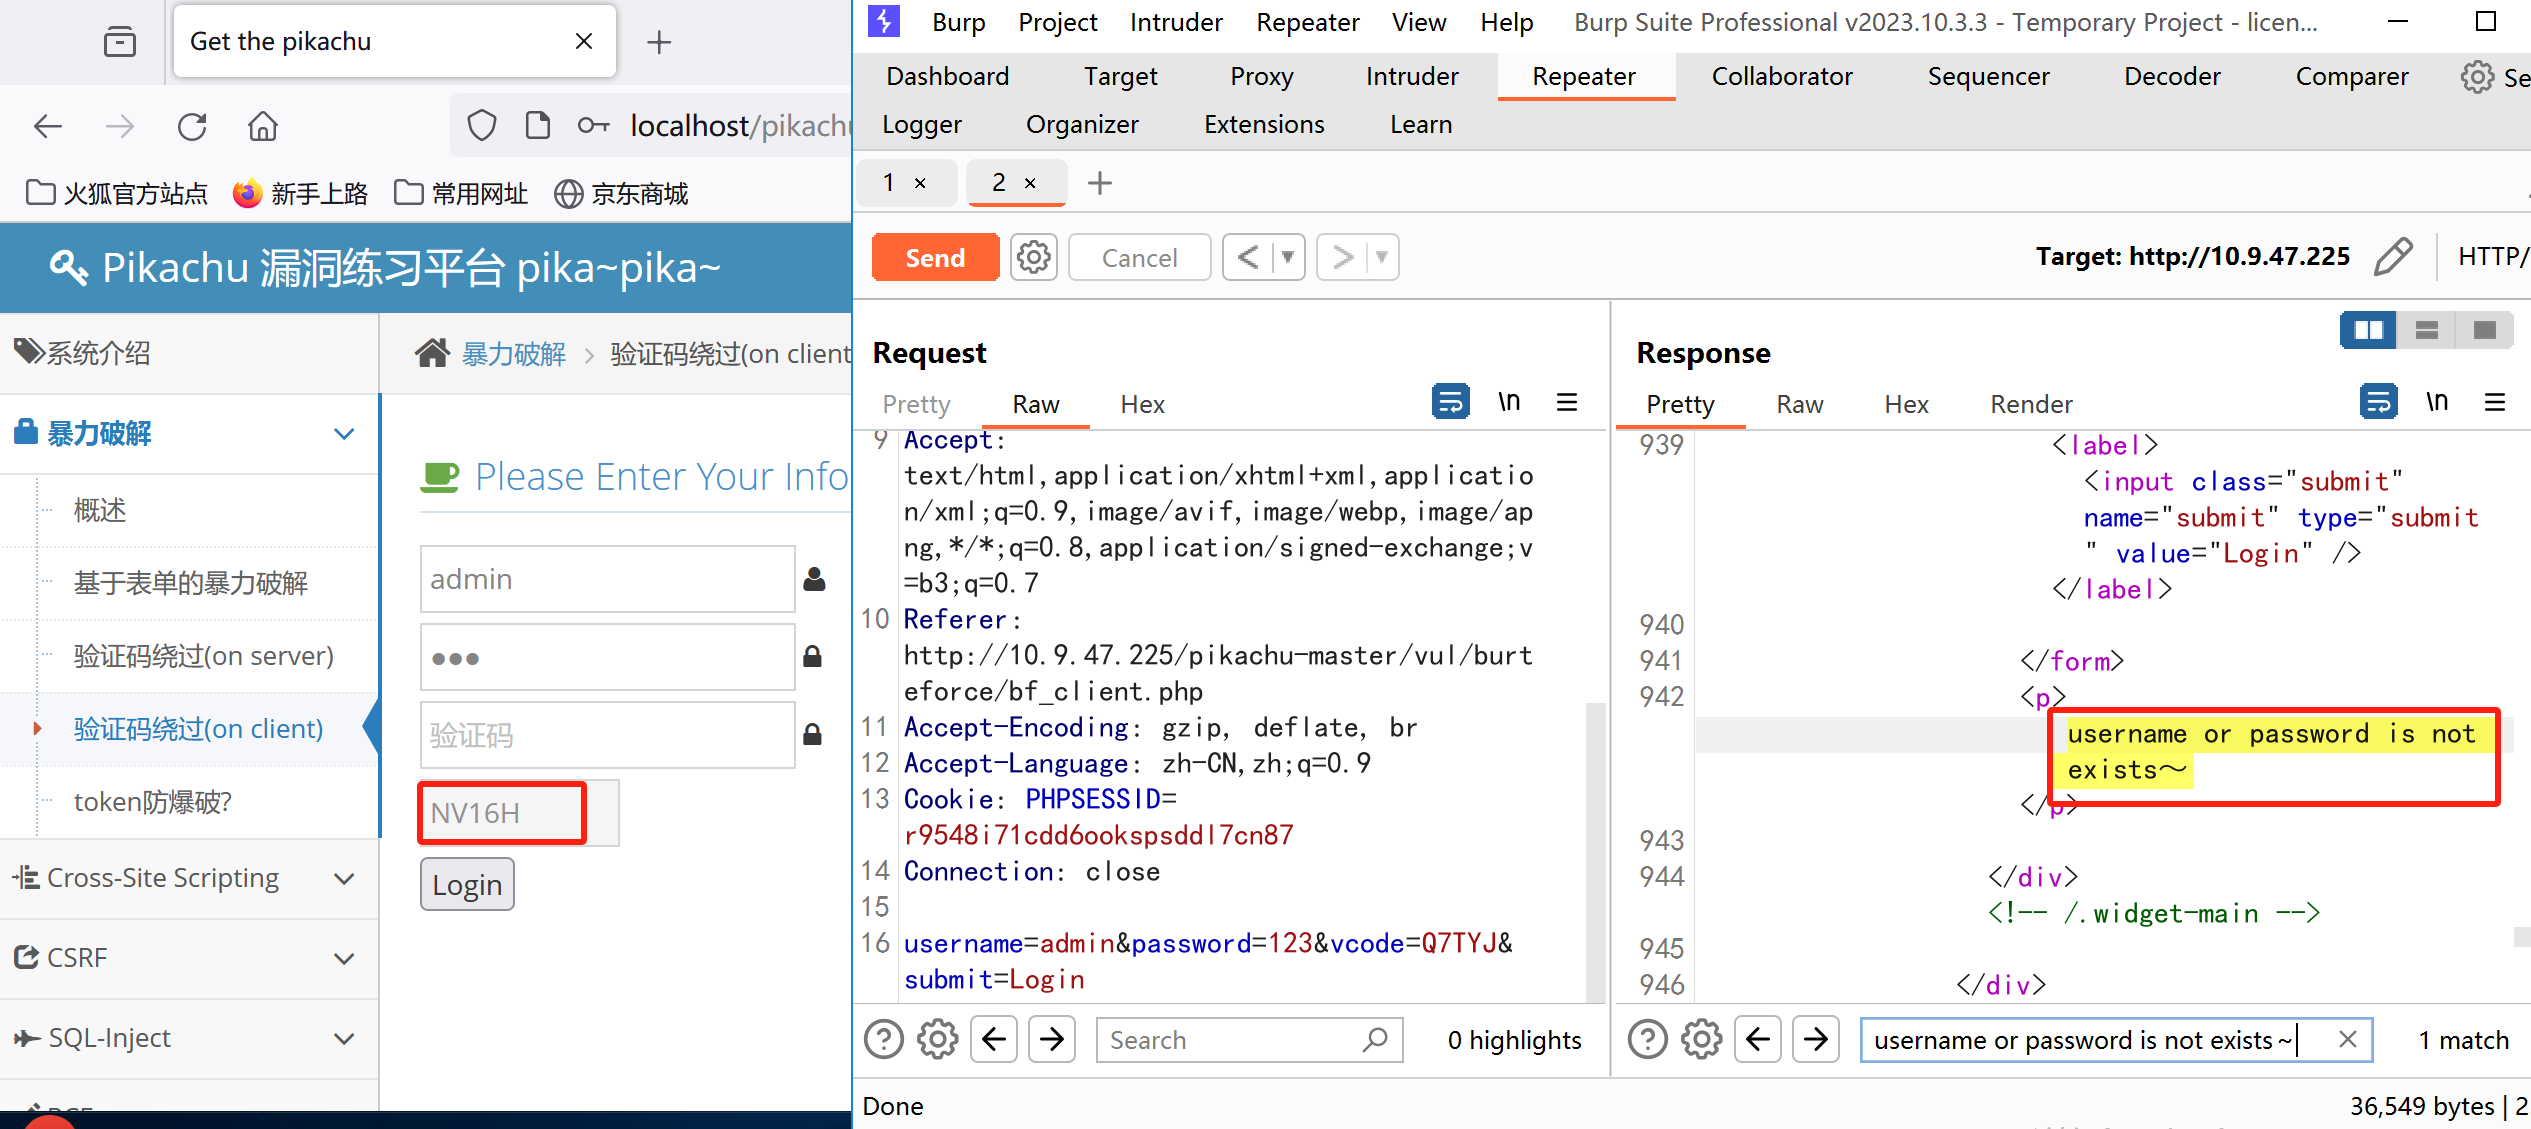Click the Cancel button
2531x1129 pixels.
(x=1139, y=257)
